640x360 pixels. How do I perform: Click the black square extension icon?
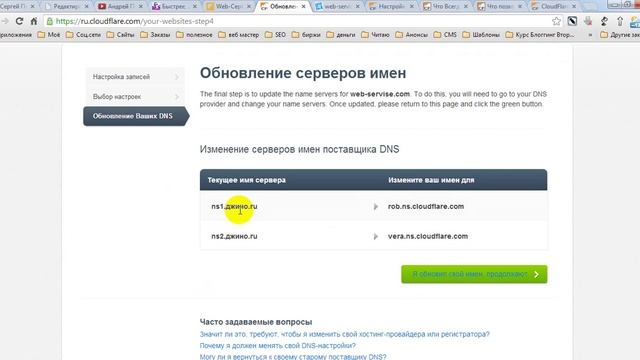click(572, 21)
